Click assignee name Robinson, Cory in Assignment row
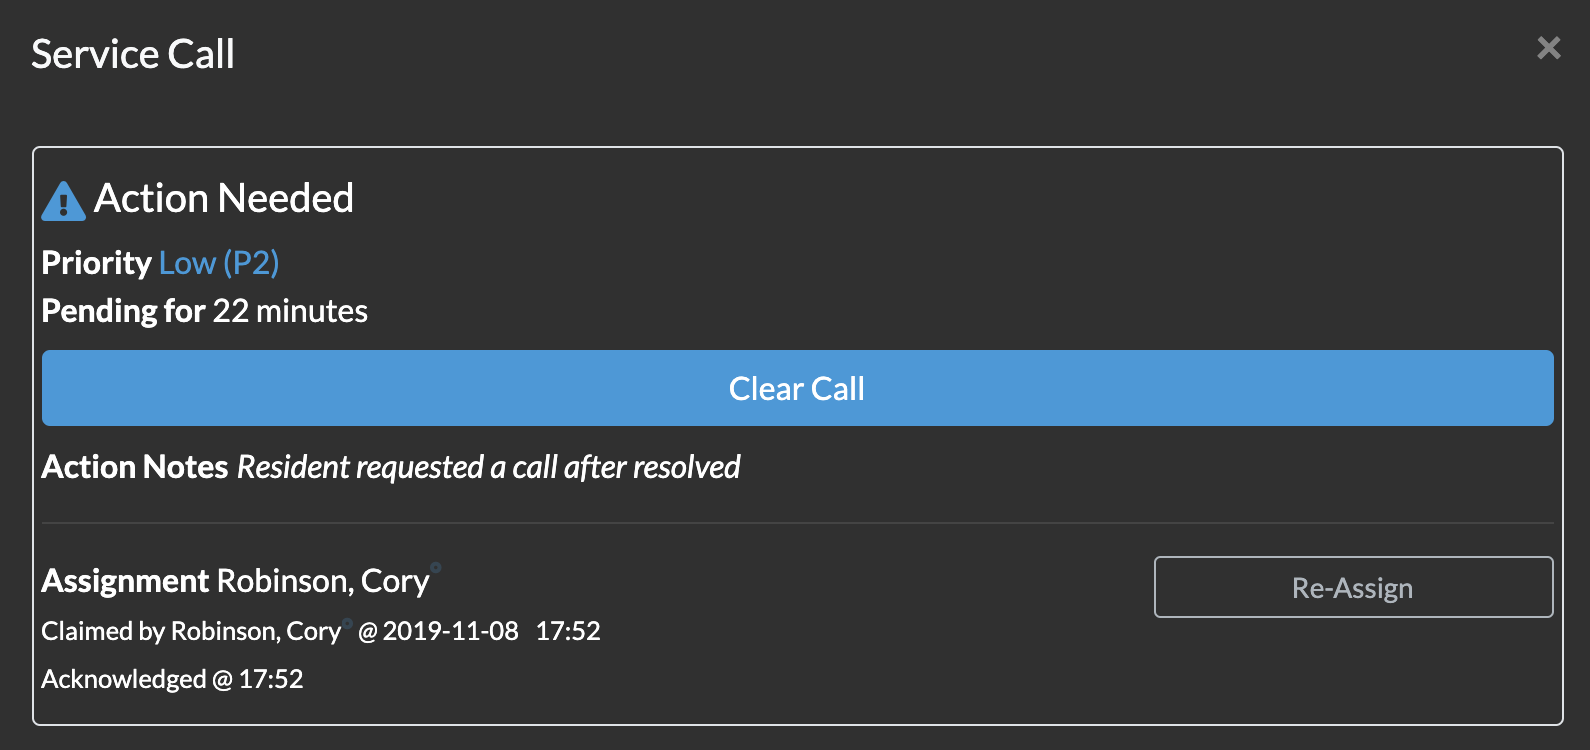Image resolution: width=1590 pixels, height=750 pixels. point(323,581)
